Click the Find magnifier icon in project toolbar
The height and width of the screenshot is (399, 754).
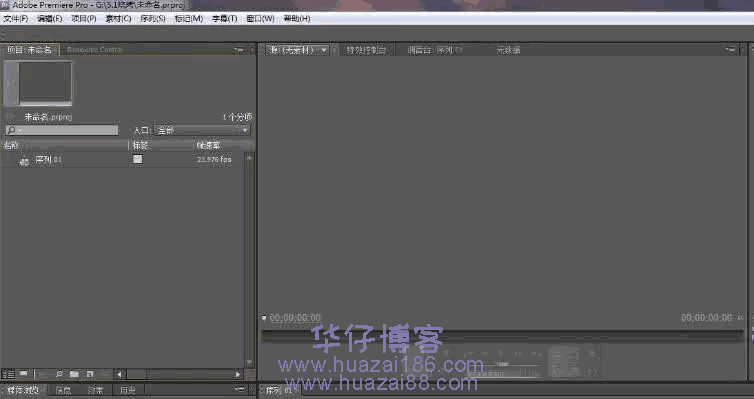point(59,374)
